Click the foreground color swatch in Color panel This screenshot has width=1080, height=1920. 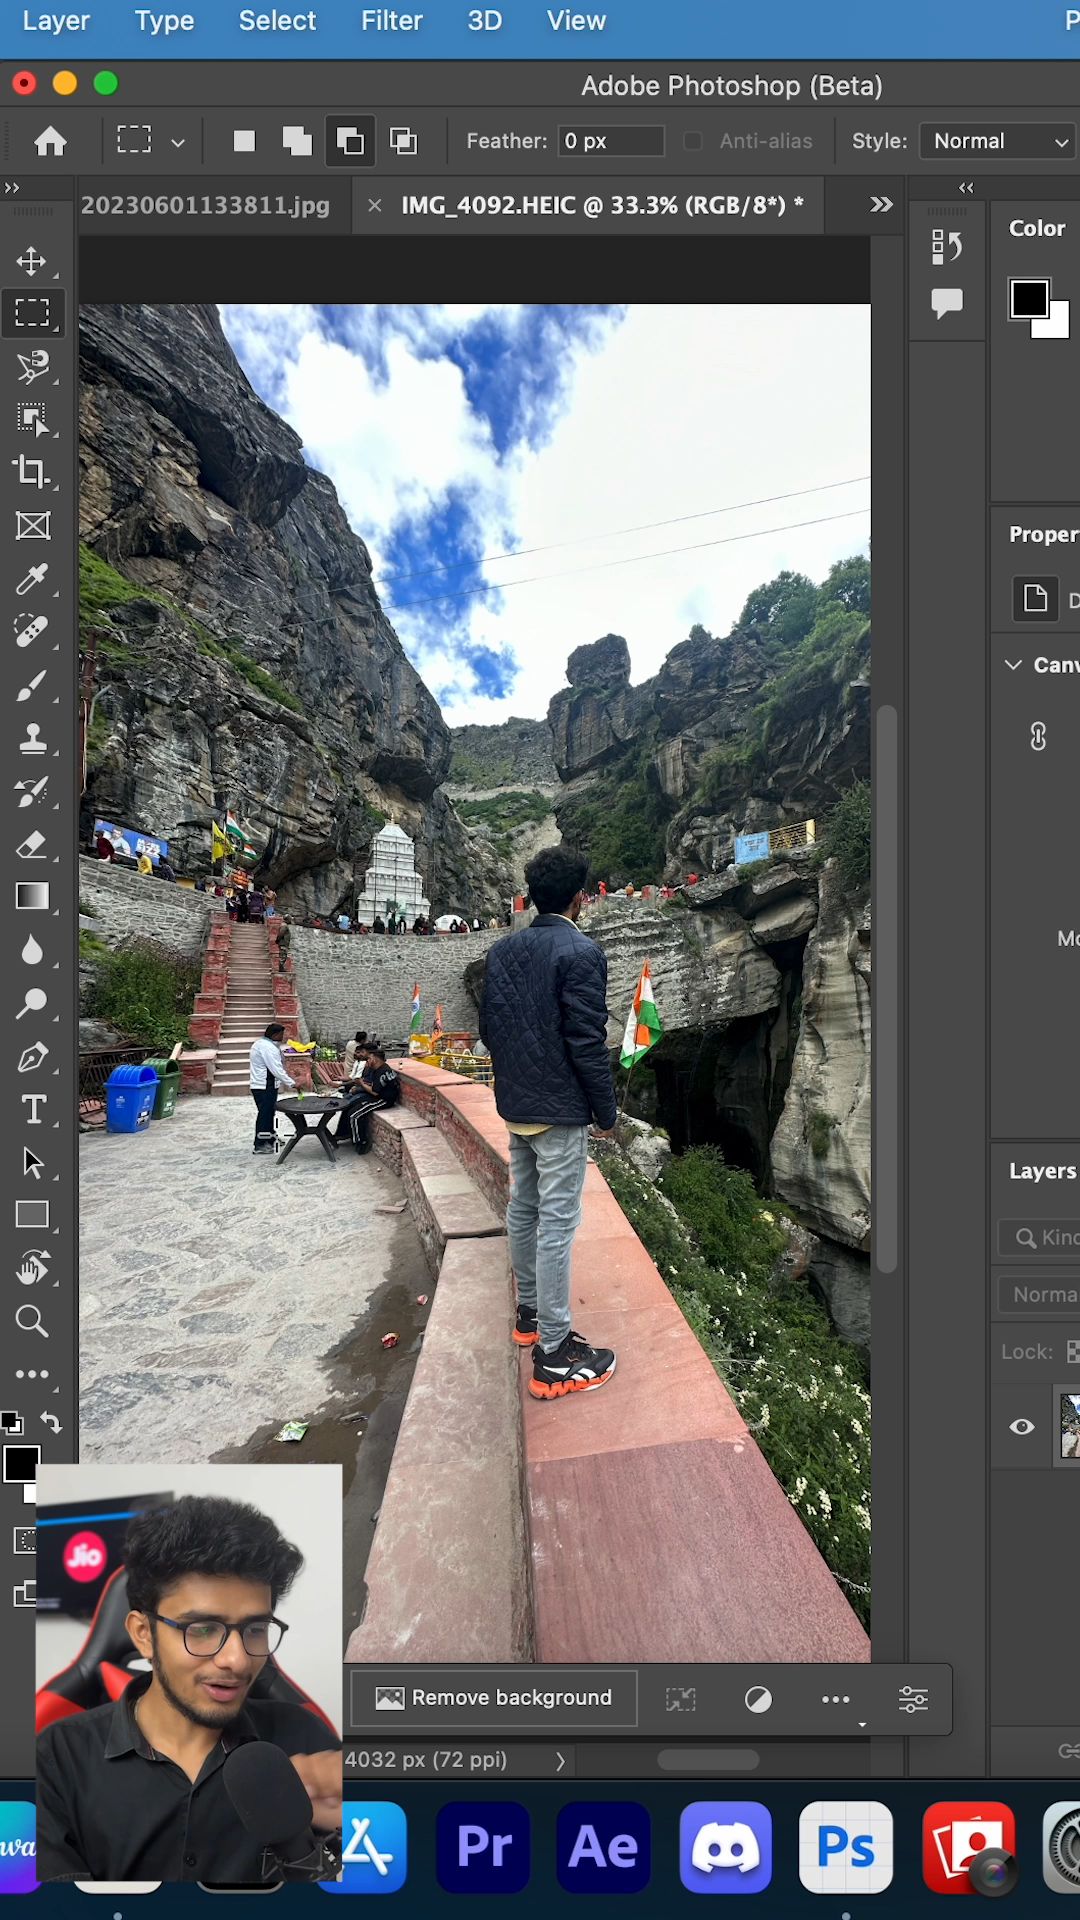(x=1029, y=299)
